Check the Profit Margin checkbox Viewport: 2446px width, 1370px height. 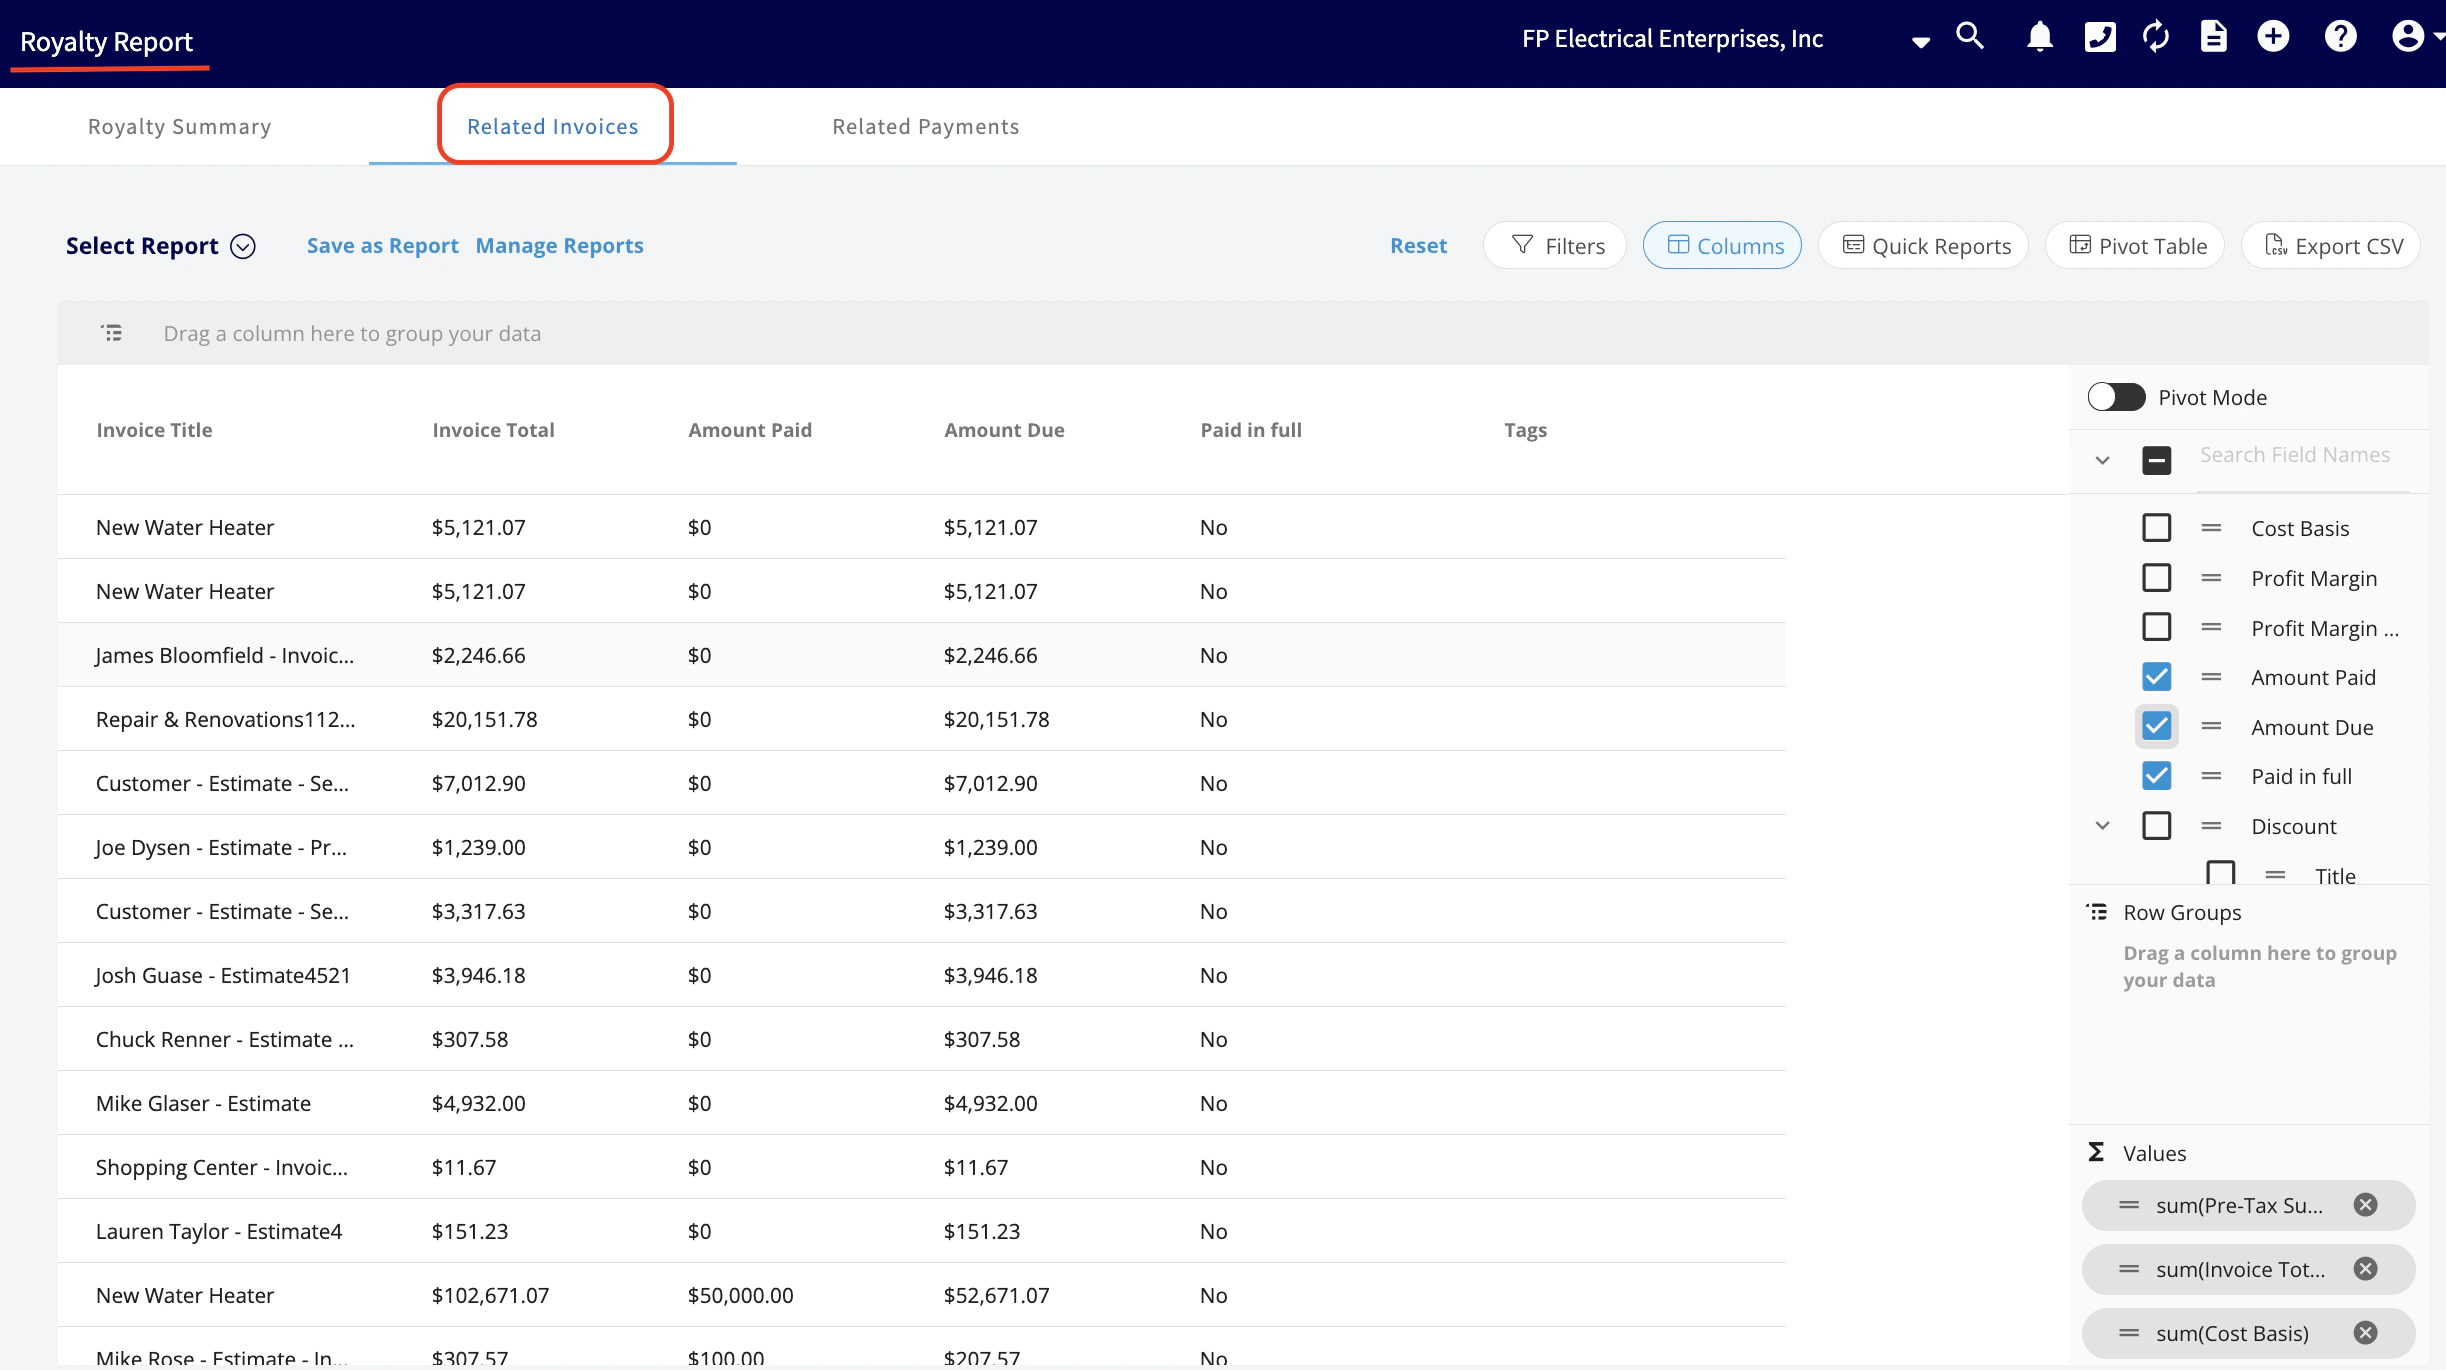pyautogui.click(x=2157, y=577)
